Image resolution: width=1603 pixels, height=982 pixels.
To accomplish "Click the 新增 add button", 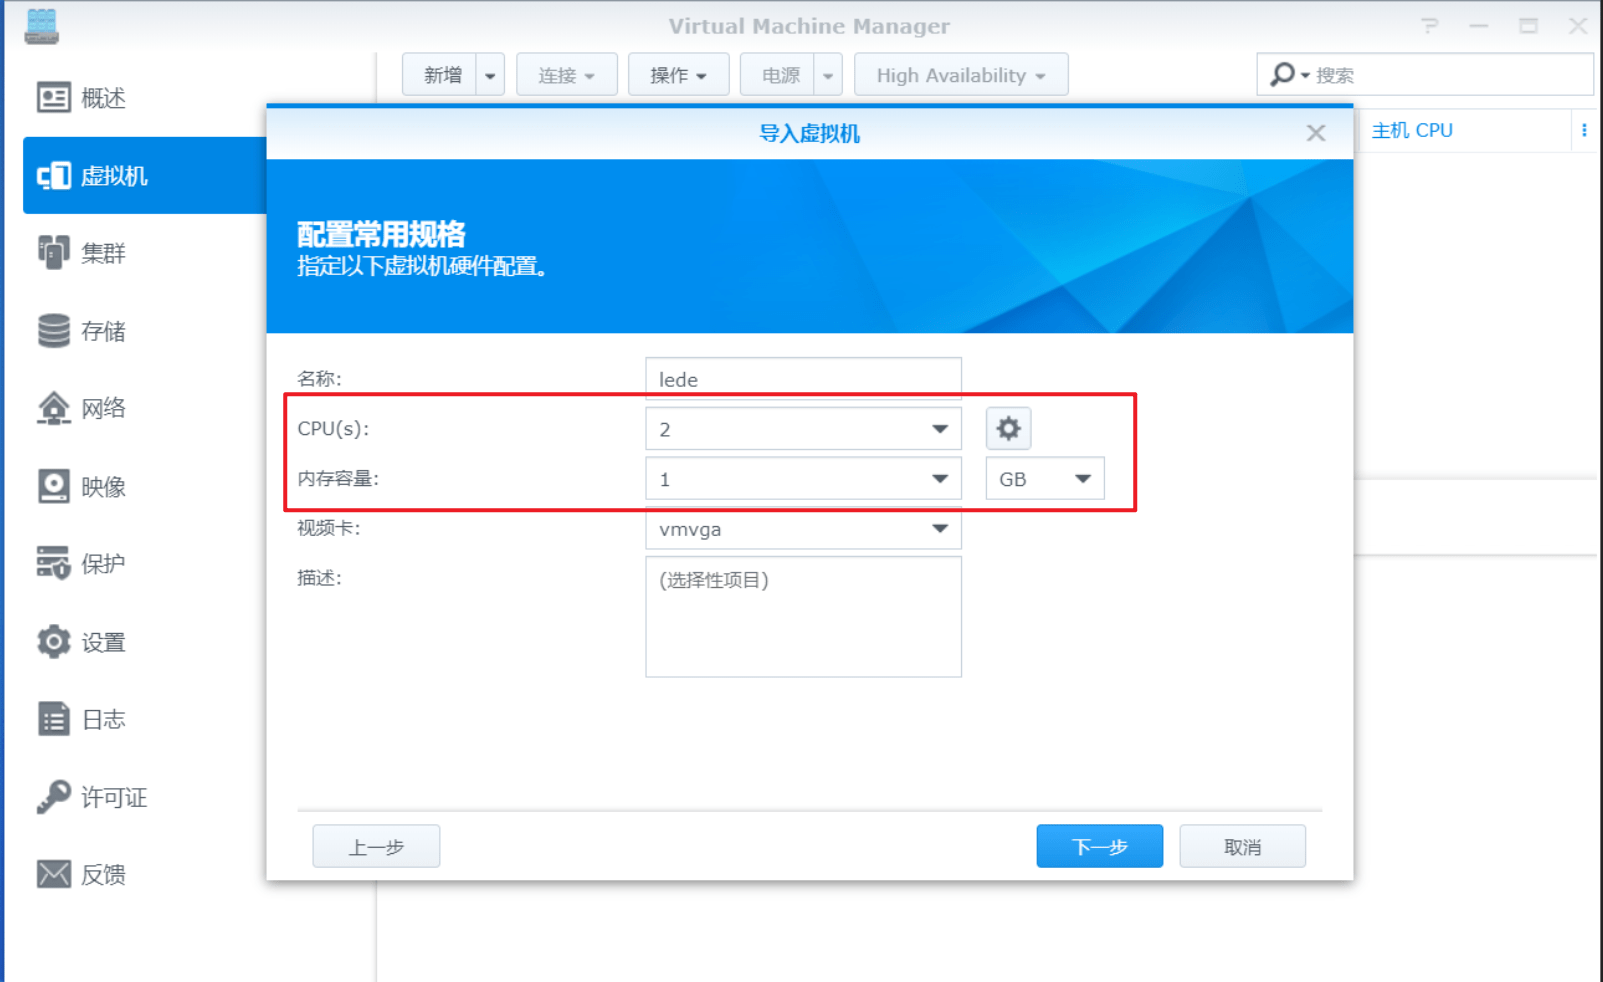I will [440, 75].
